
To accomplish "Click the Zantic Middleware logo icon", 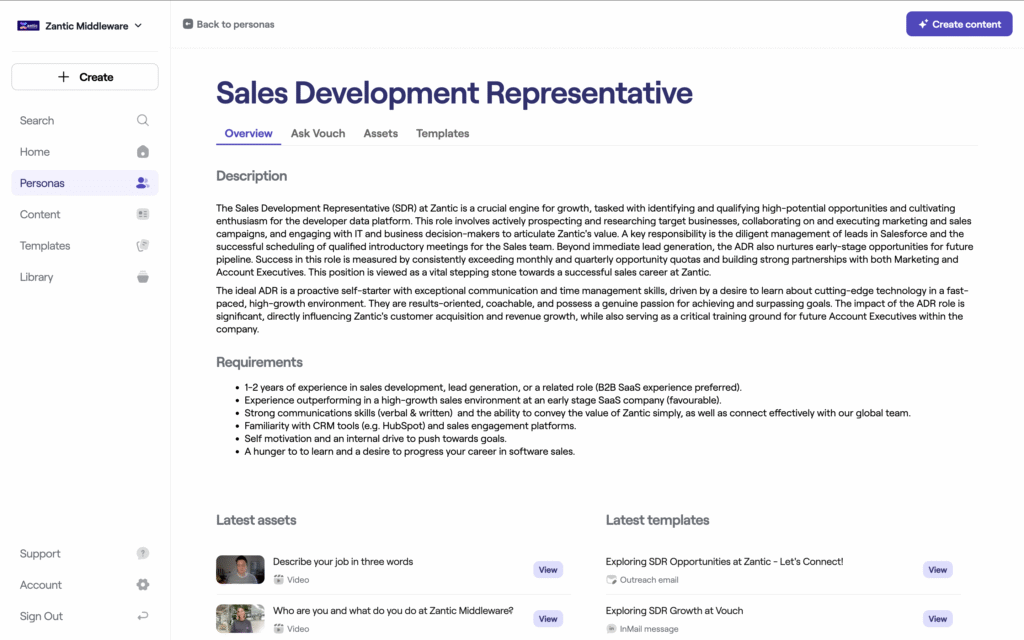I will [28, 25].
